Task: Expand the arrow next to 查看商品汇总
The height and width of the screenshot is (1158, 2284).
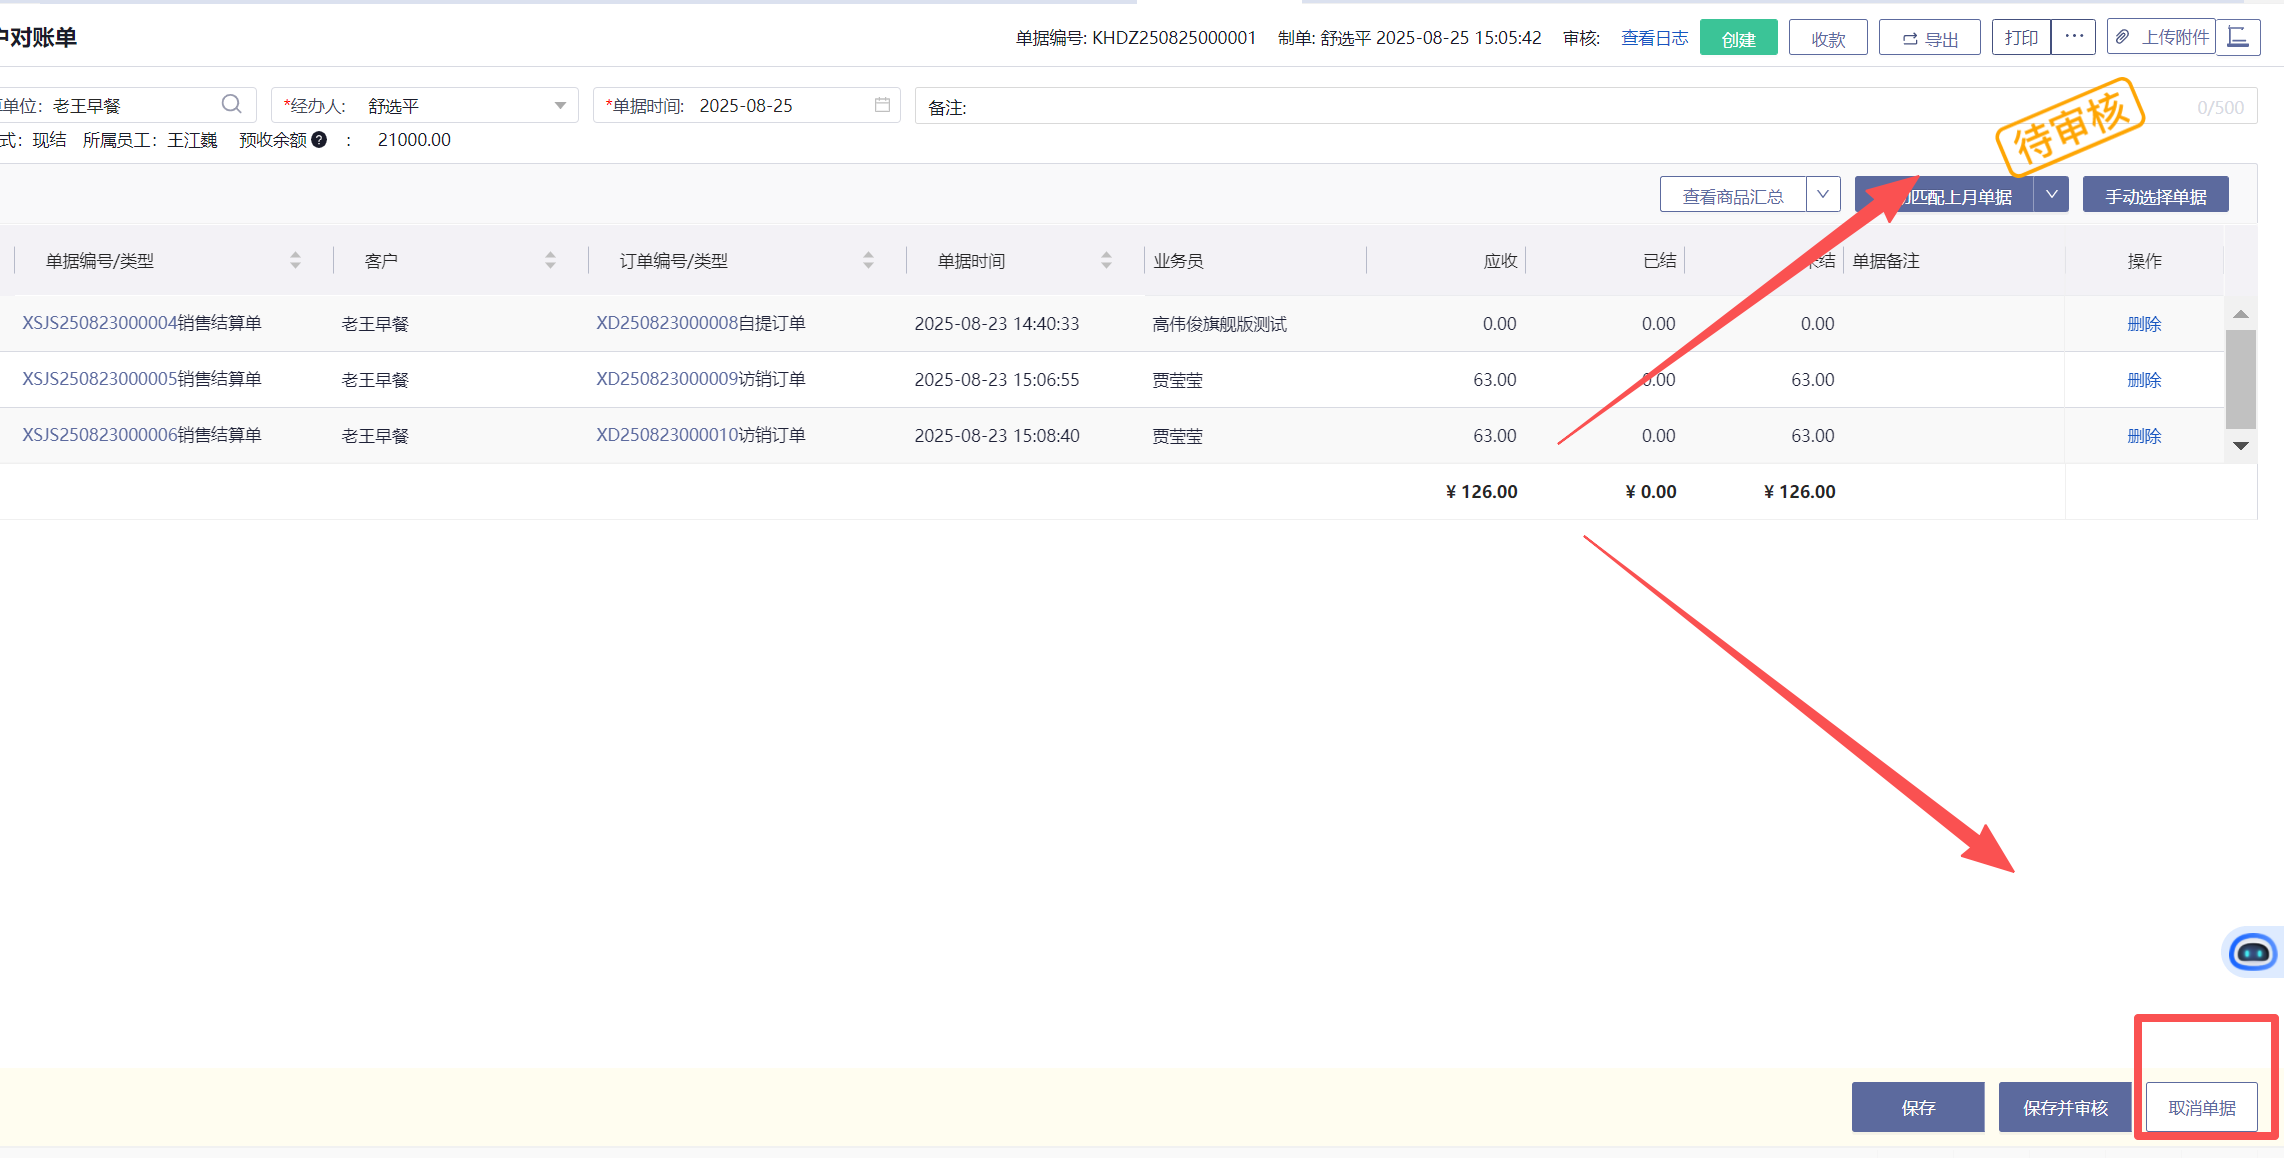Action: [1823, 194]
